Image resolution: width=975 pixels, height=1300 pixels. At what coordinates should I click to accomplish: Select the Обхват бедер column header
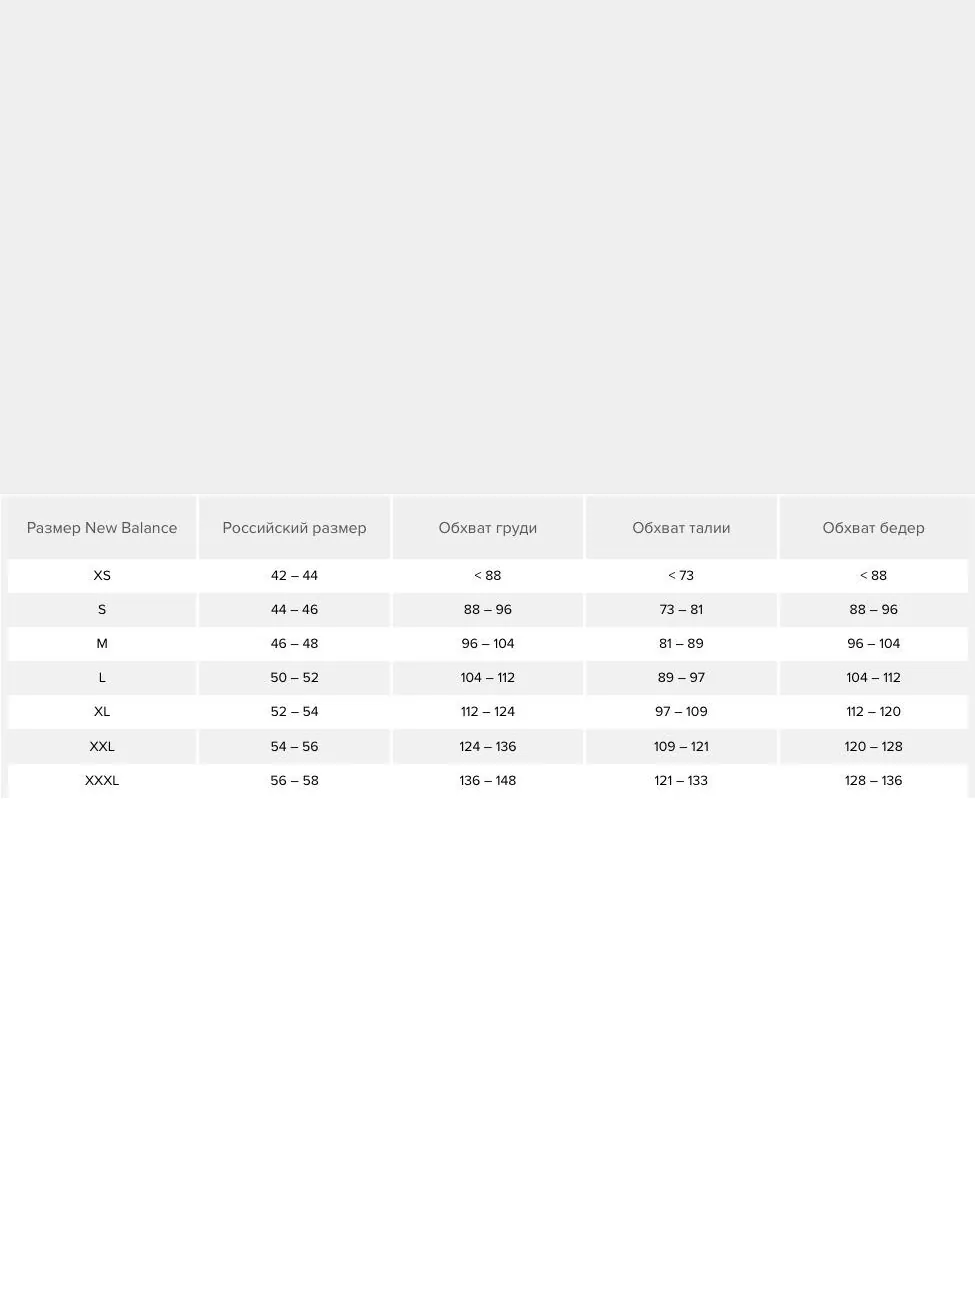coord(873,528)
